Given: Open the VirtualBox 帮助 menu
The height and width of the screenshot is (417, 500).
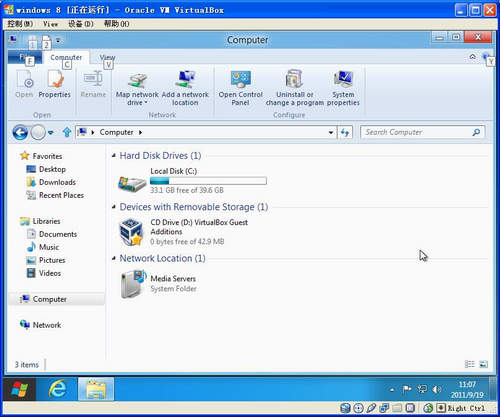Looking at the screenshot, I should coord(117,24).
